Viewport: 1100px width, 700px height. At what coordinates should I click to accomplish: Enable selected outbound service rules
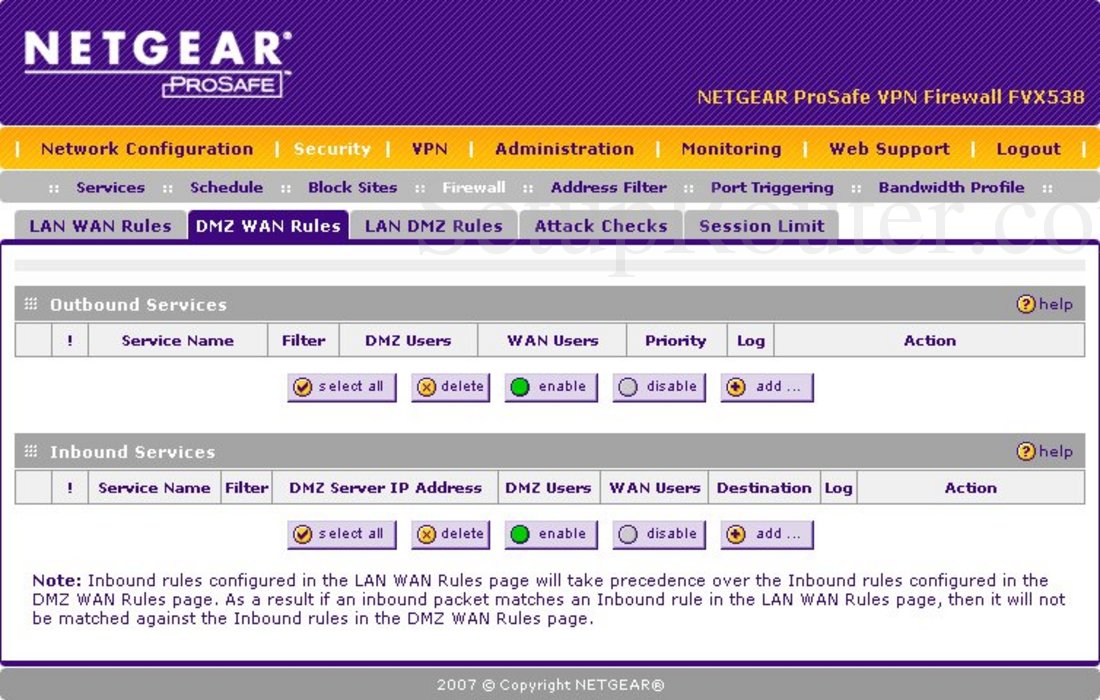pyautogui.click(x=550, y=387)
